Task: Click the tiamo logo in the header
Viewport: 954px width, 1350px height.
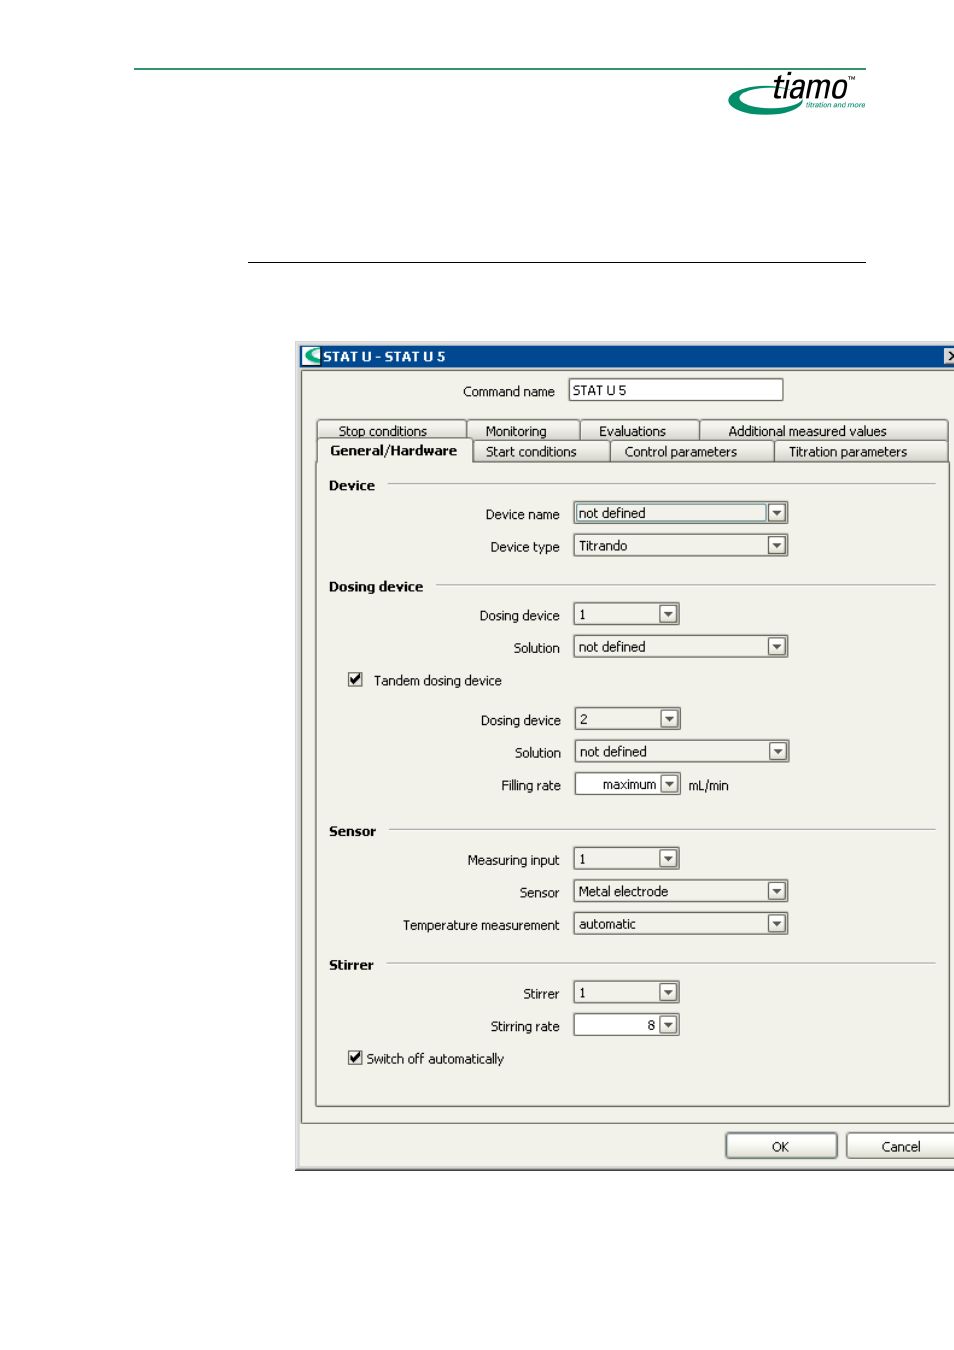Action: coord(797,93)
